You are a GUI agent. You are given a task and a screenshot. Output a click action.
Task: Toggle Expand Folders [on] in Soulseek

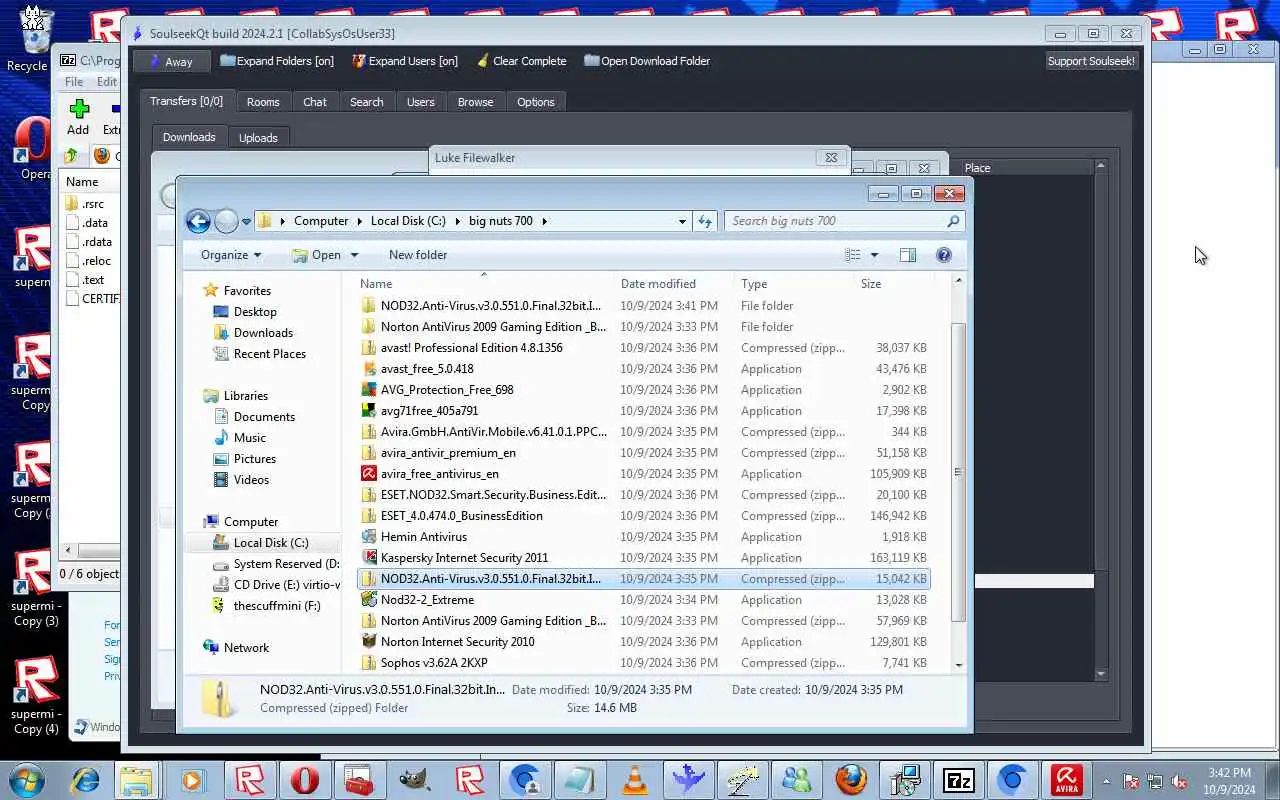tap(277, 61)
